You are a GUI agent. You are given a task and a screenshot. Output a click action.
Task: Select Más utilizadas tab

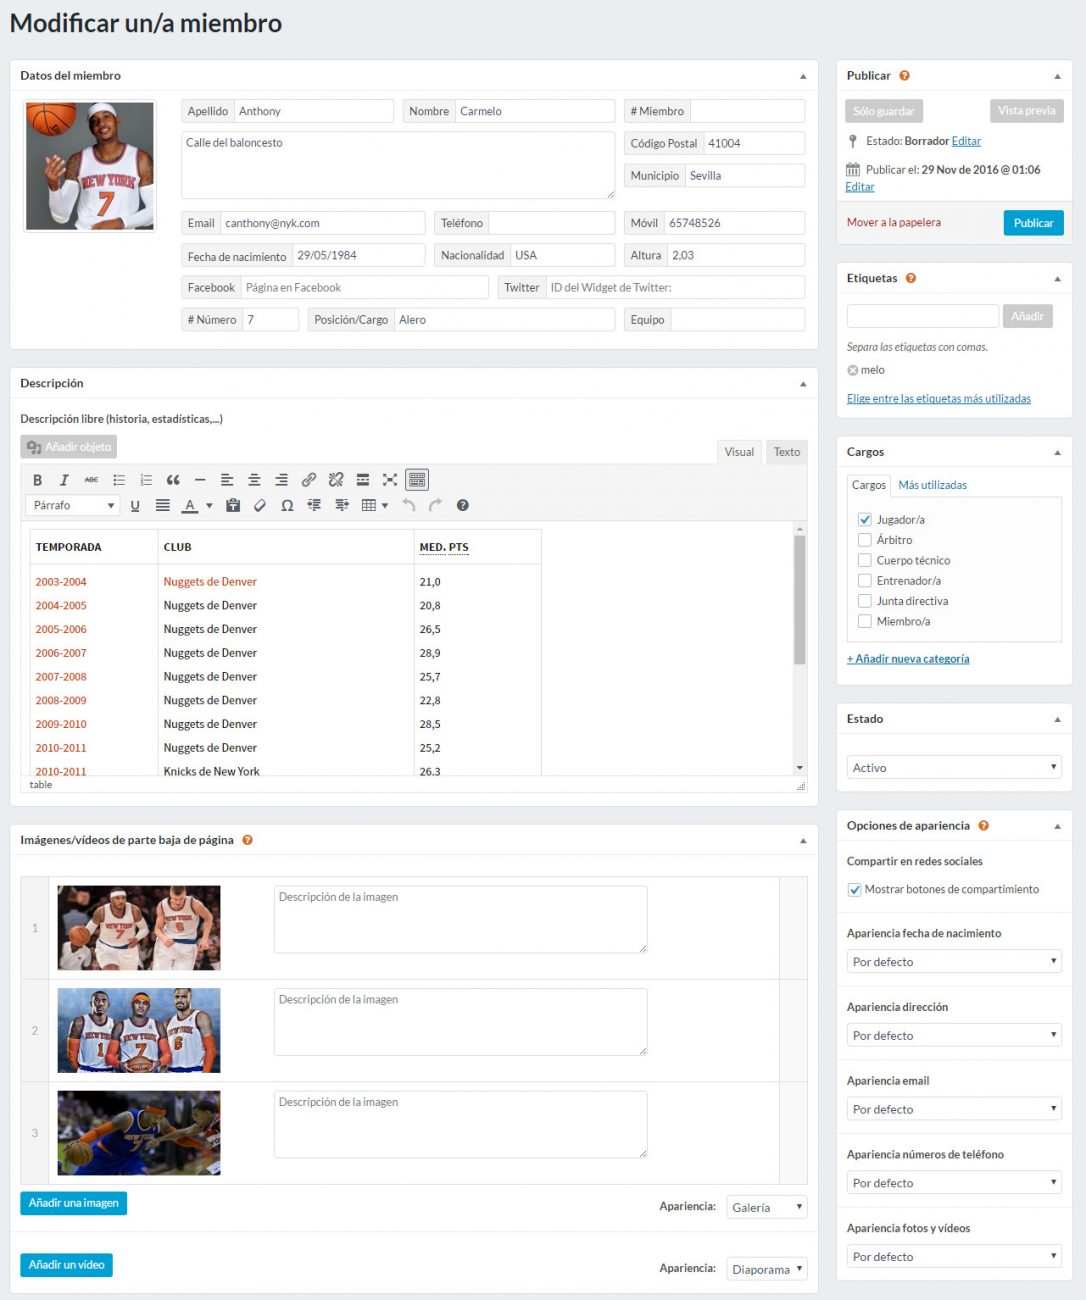pos(933,485)
